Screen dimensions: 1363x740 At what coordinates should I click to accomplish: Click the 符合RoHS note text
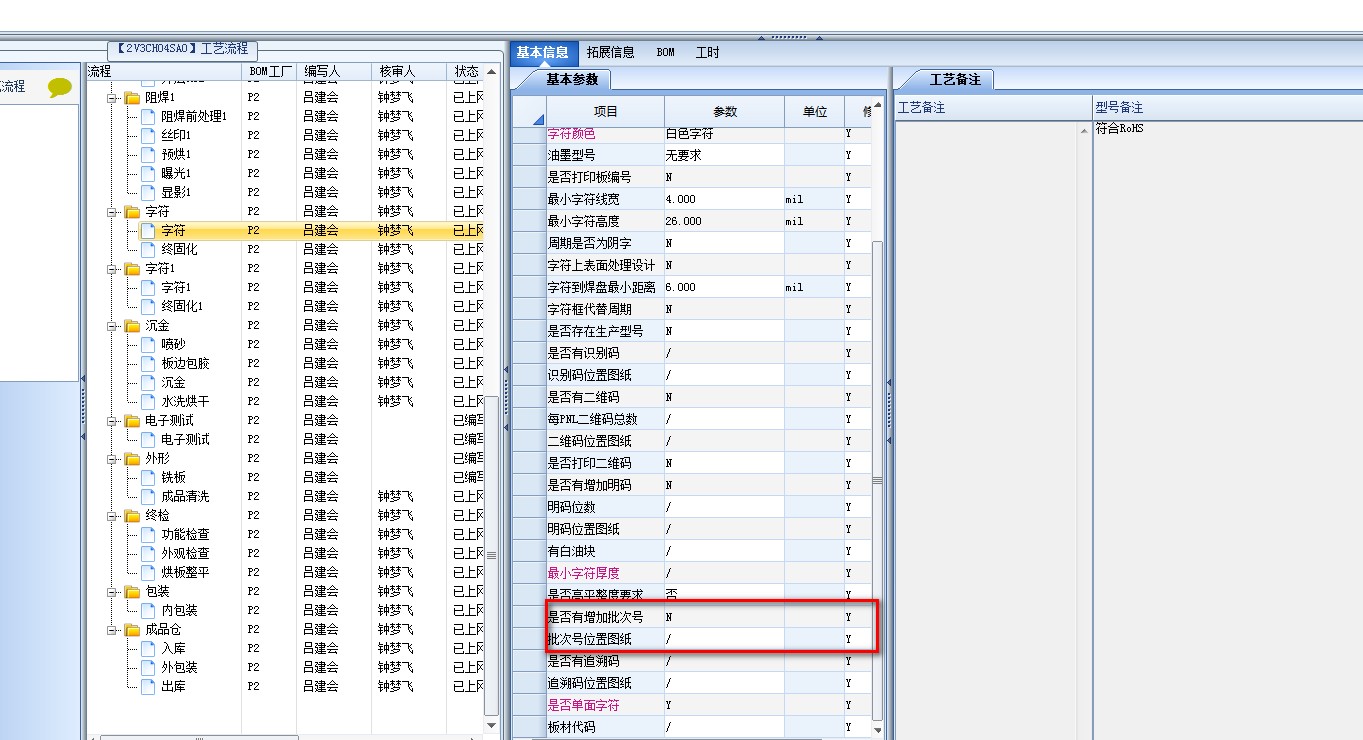point(1118,128)
